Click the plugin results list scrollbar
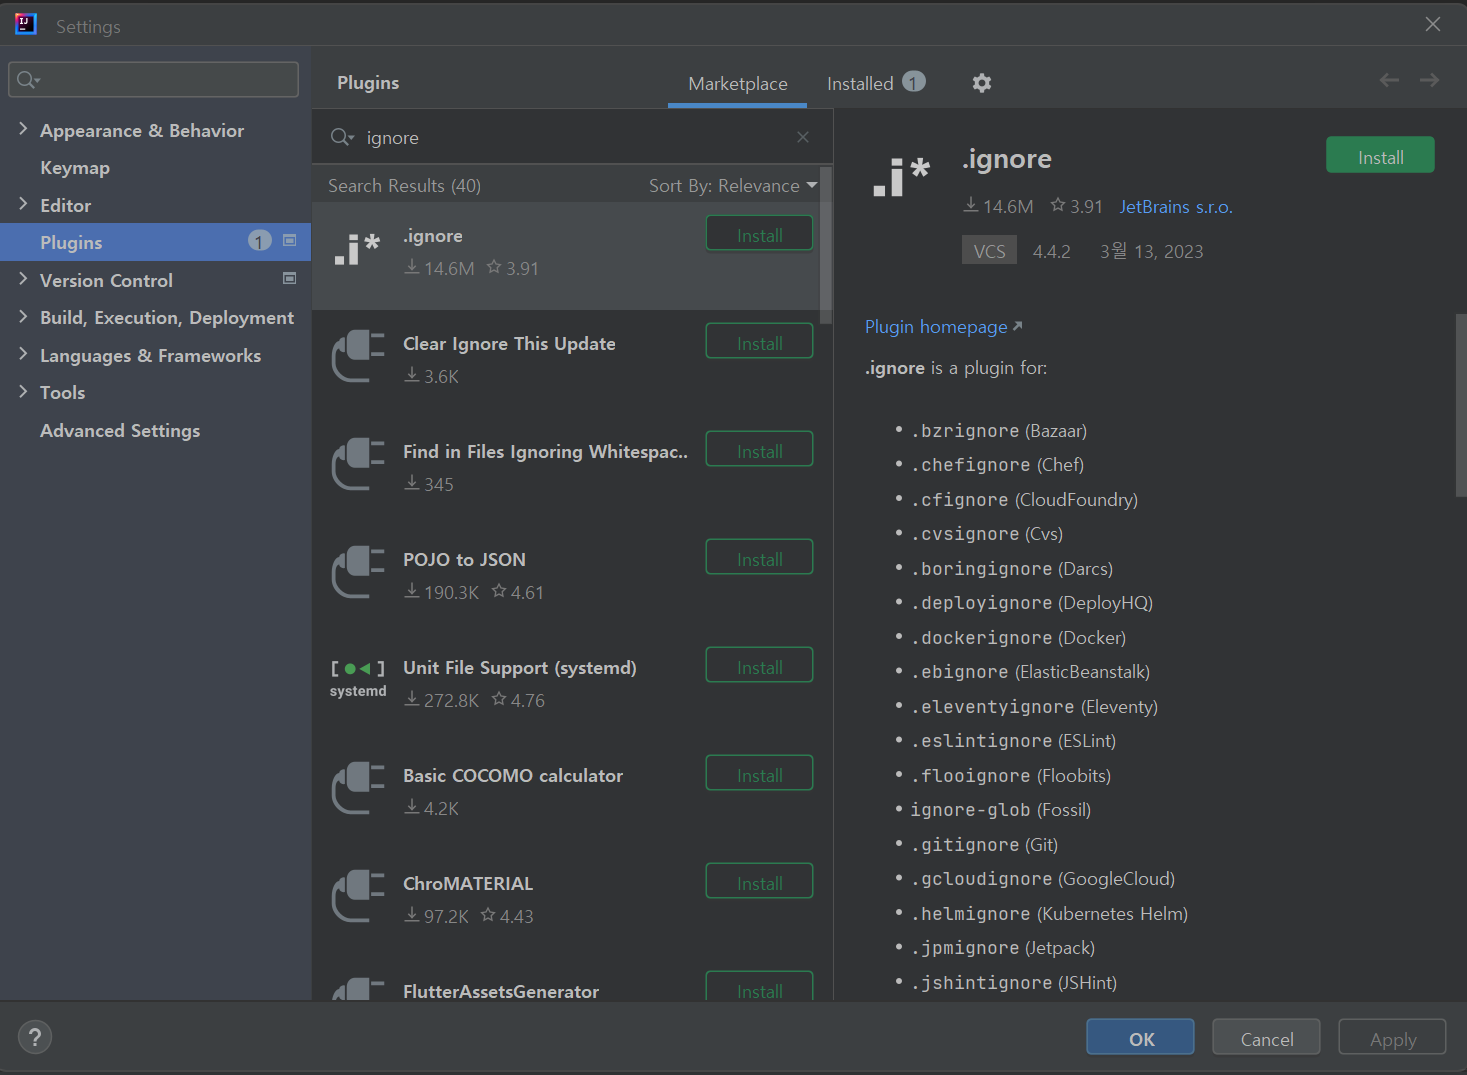Screen dimensions: 1467x1075 [x=826, y=245]
